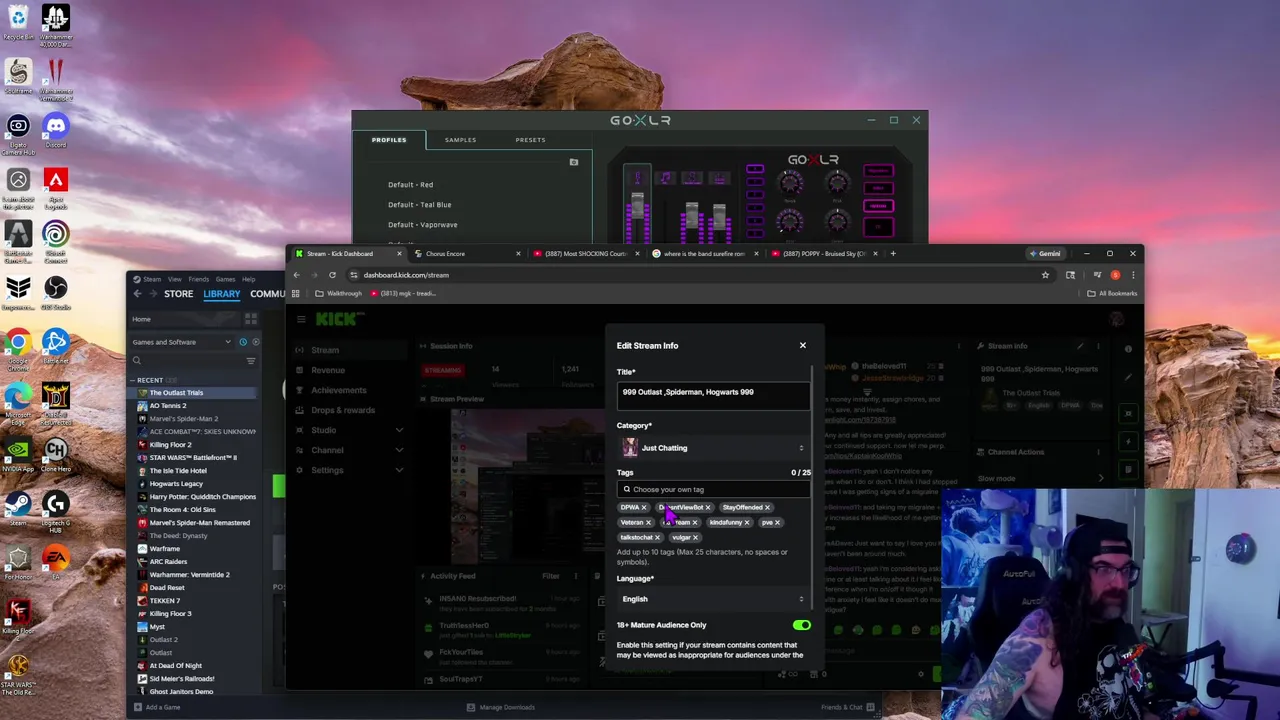Image resolution: width=1280 pixels, height=720 pixels.
Task: Open the Steam Games menu
Action: (x=225, y=279)
